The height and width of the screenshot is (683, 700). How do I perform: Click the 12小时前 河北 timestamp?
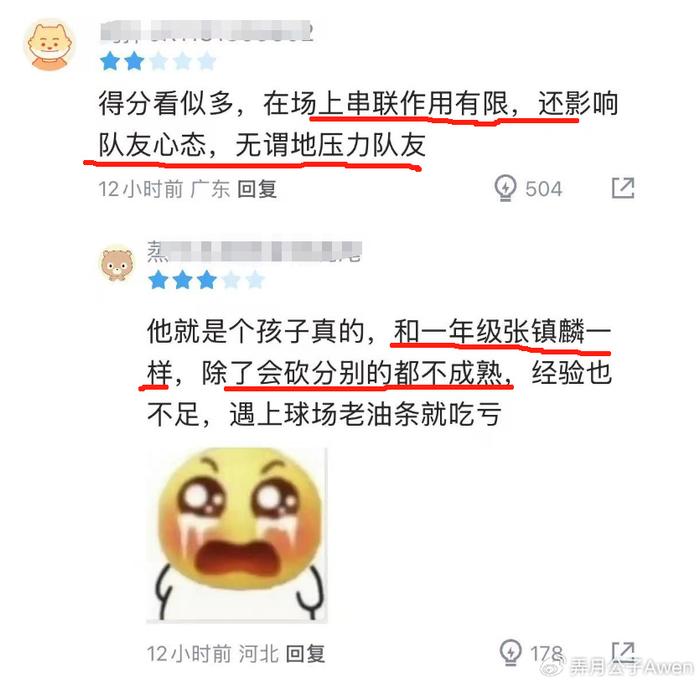click(212, 654)
